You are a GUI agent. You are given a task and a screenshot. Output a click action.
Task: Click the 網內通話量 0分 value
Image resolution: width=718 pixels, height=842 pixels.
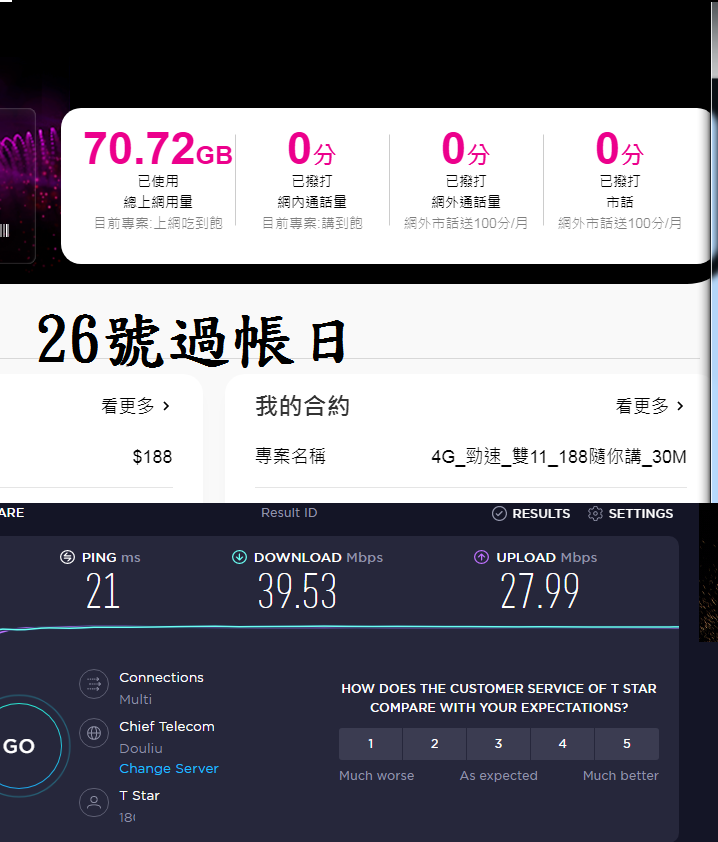[x=311, y=149]
